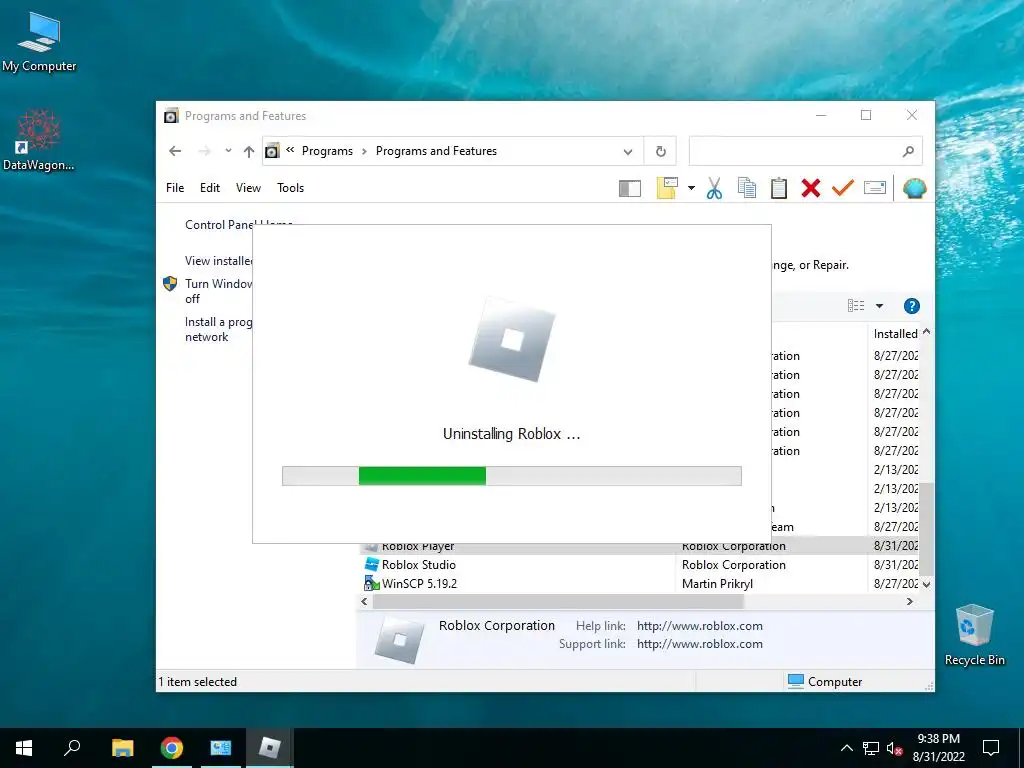Click the search magnifier icon

tap(908, 152)
